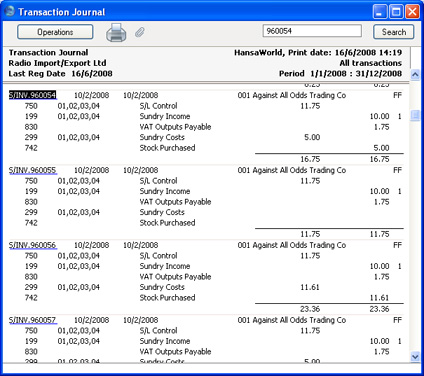424x376 pixels.
Task: Click 'Period 1/1/2008 : 31/12/2008' text
Action: point(340,74)
